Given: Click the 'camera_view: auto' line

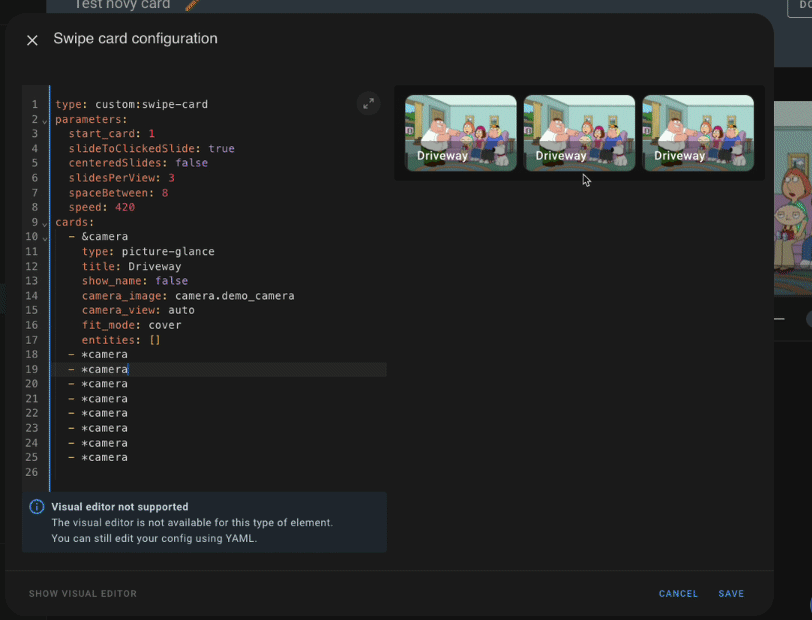Looking at the screenshot, I should pos(138,311).
